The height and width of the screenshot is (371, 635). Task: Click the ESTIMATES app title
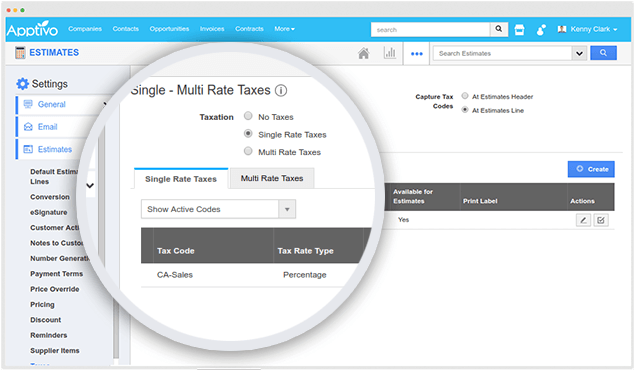54,53
